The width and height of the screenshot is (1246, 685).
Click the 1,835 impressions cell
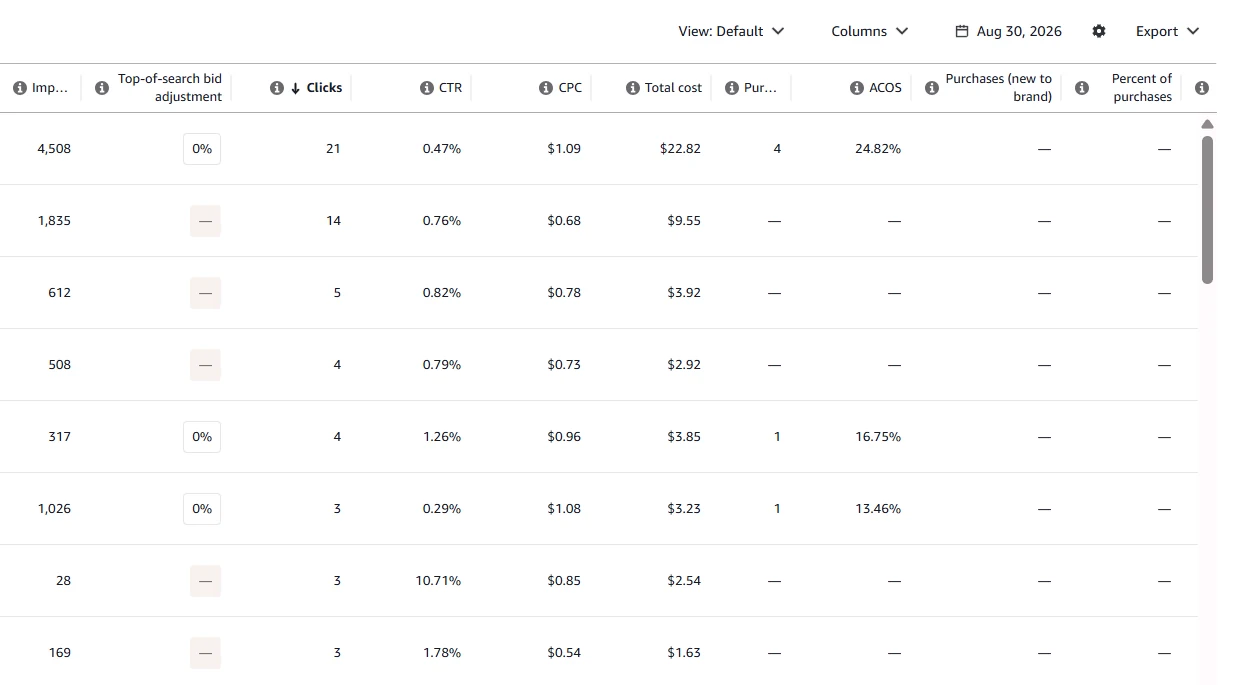pyautogui.click(x=54, y=221)
